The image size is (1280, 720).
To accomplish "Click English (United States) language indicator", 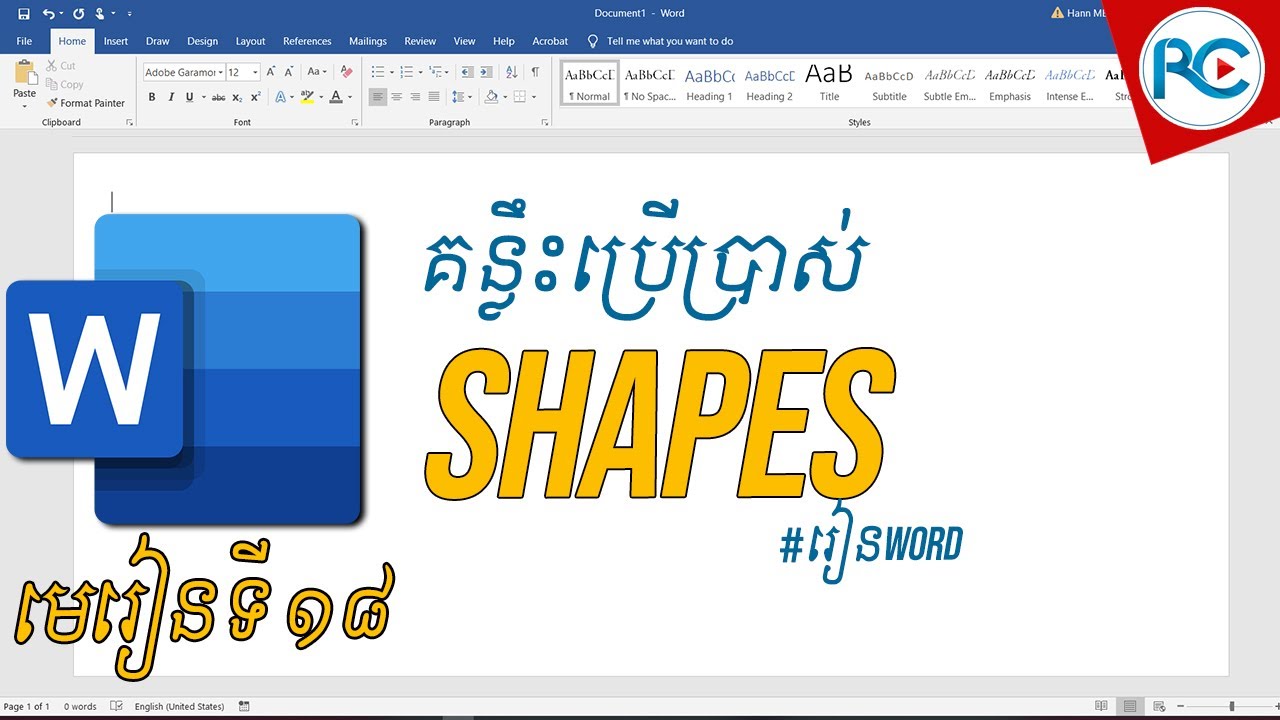I will (177, 707).
